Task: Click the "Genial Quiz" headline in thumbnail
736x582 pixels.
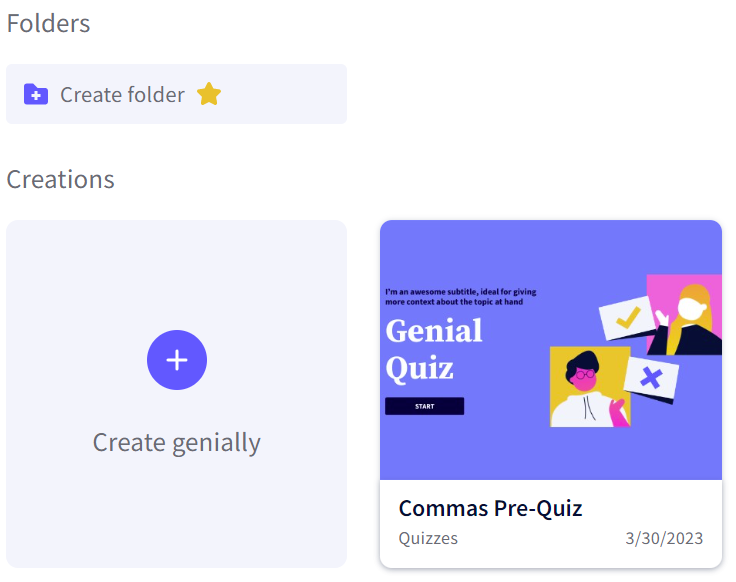Action: (434, 349)
